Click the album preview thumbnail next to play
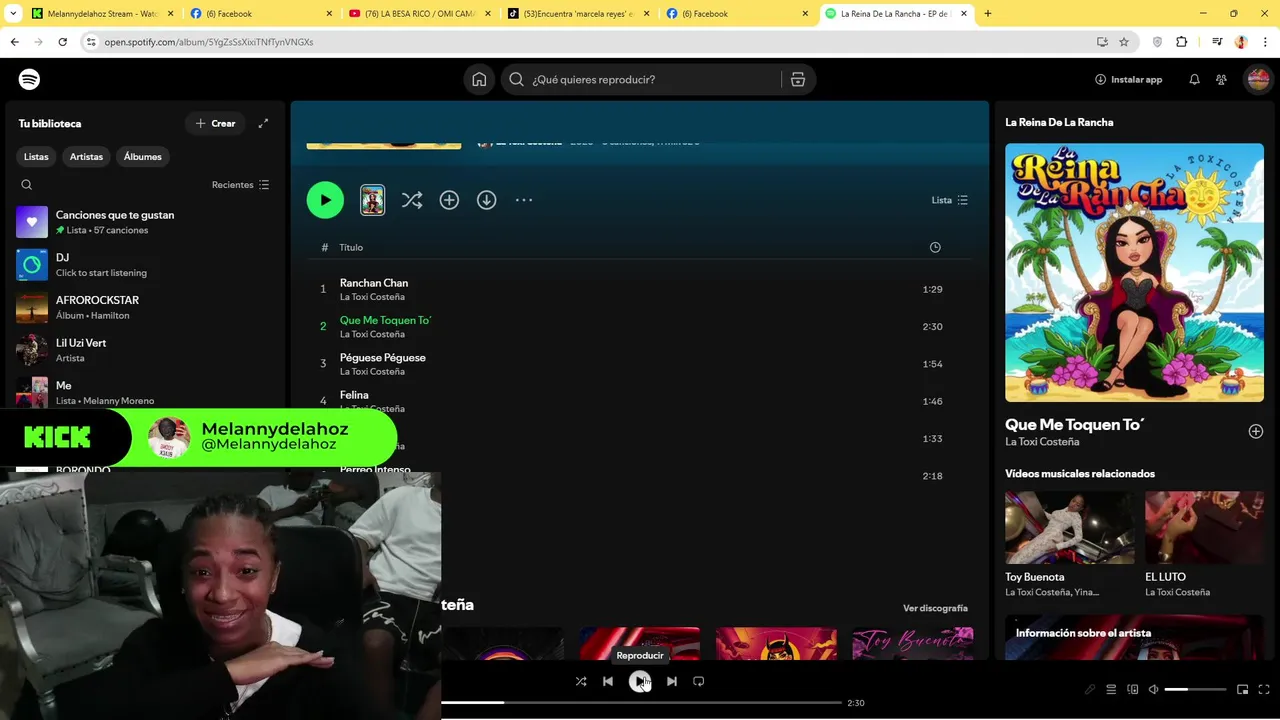Viewport: 1280px width, 720px height. pos(372,200)
